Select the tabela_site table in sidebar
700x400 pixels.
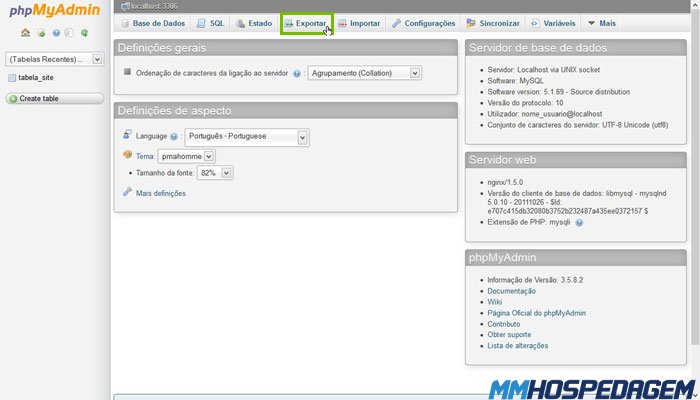36,78
